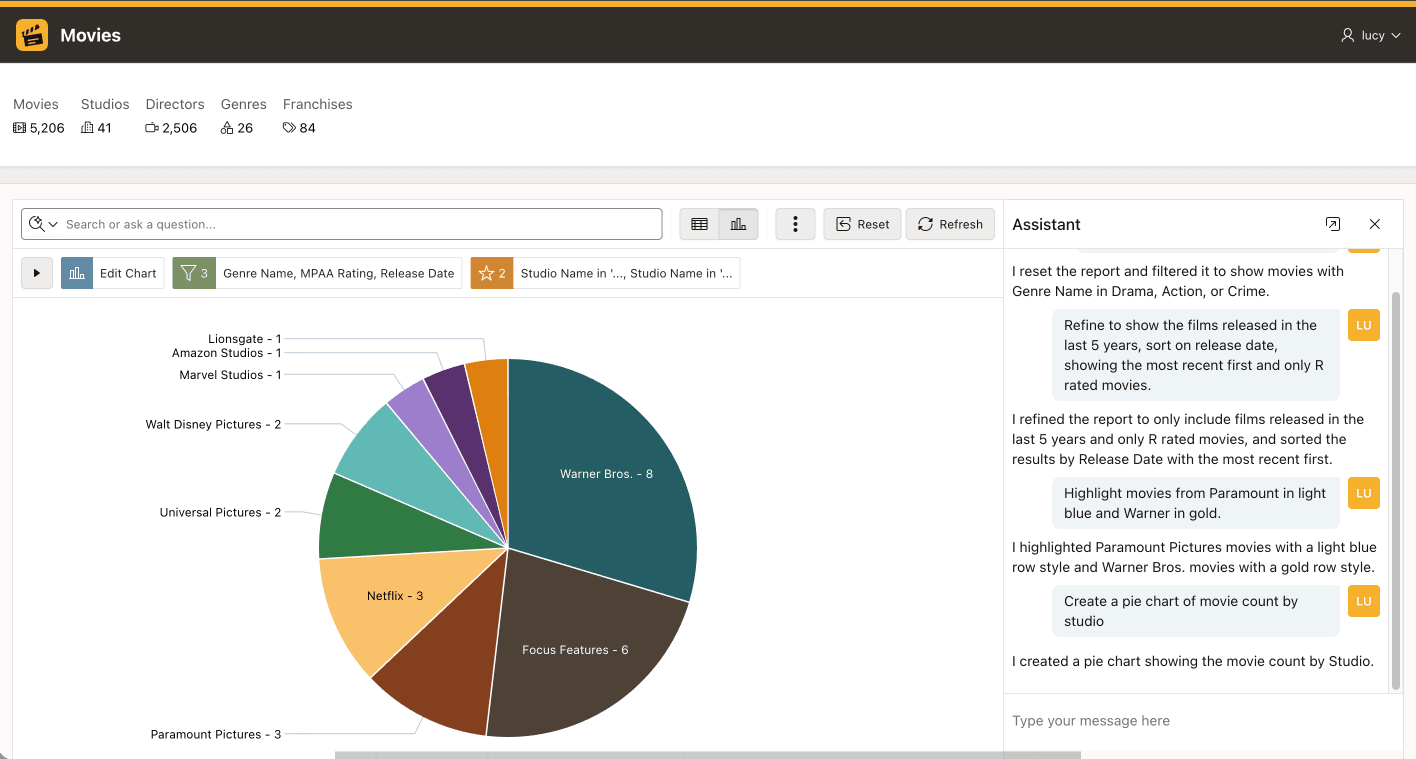Click LU avatar beside 'Create a pie chart' message
Viewport: 1416px width, 759px height.
click(1364, 601)
